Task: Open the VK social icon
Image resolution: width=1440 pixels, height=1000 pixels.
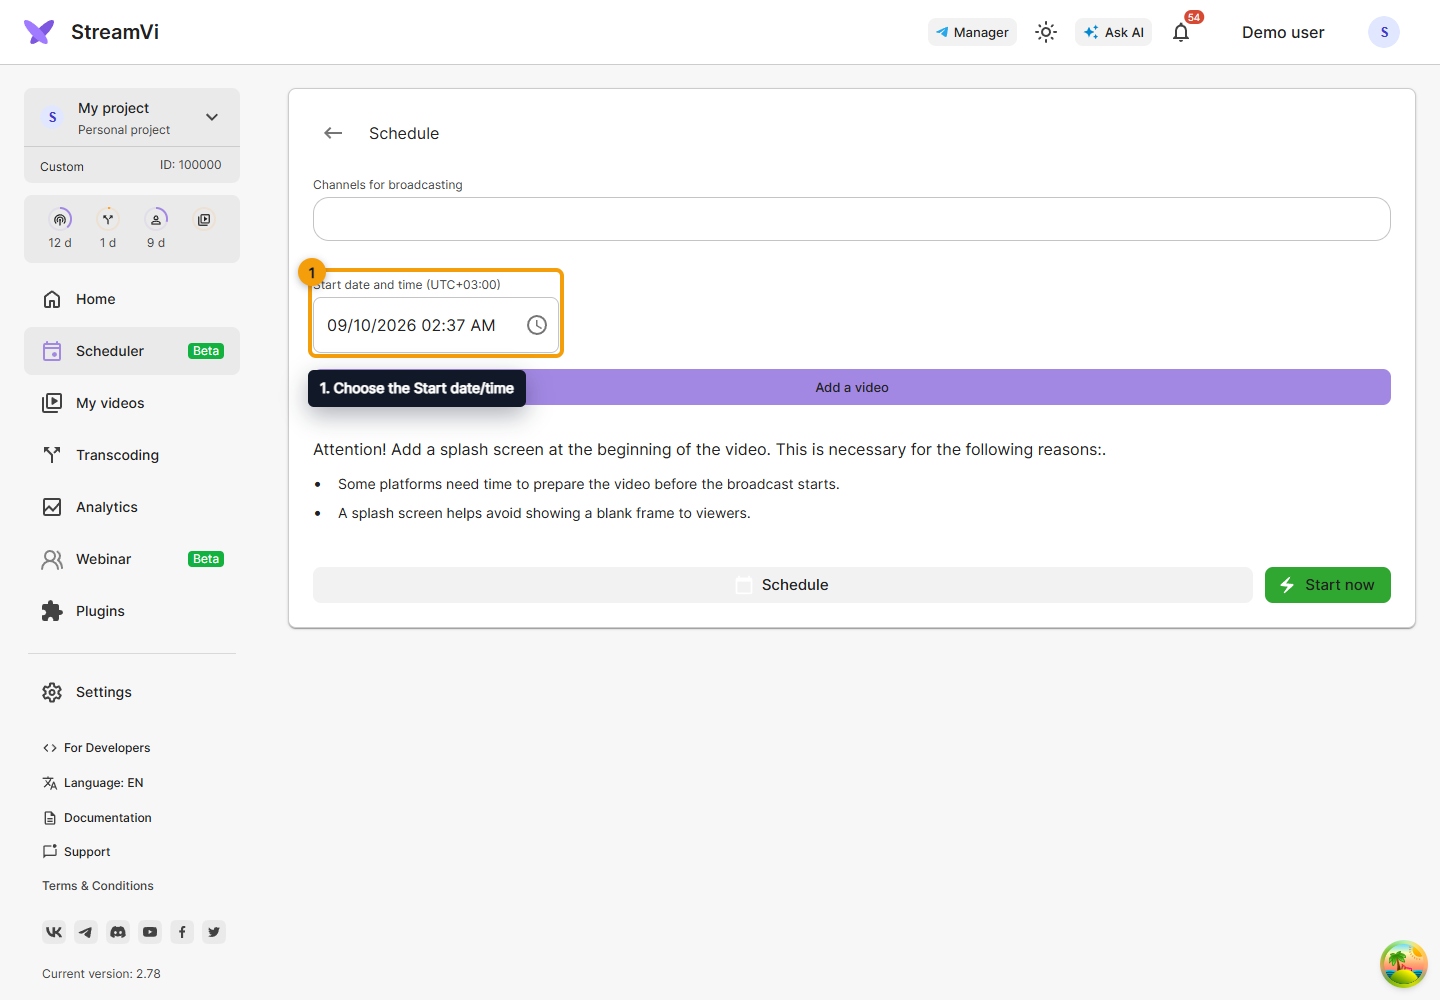Action: (x=54, y=932)
